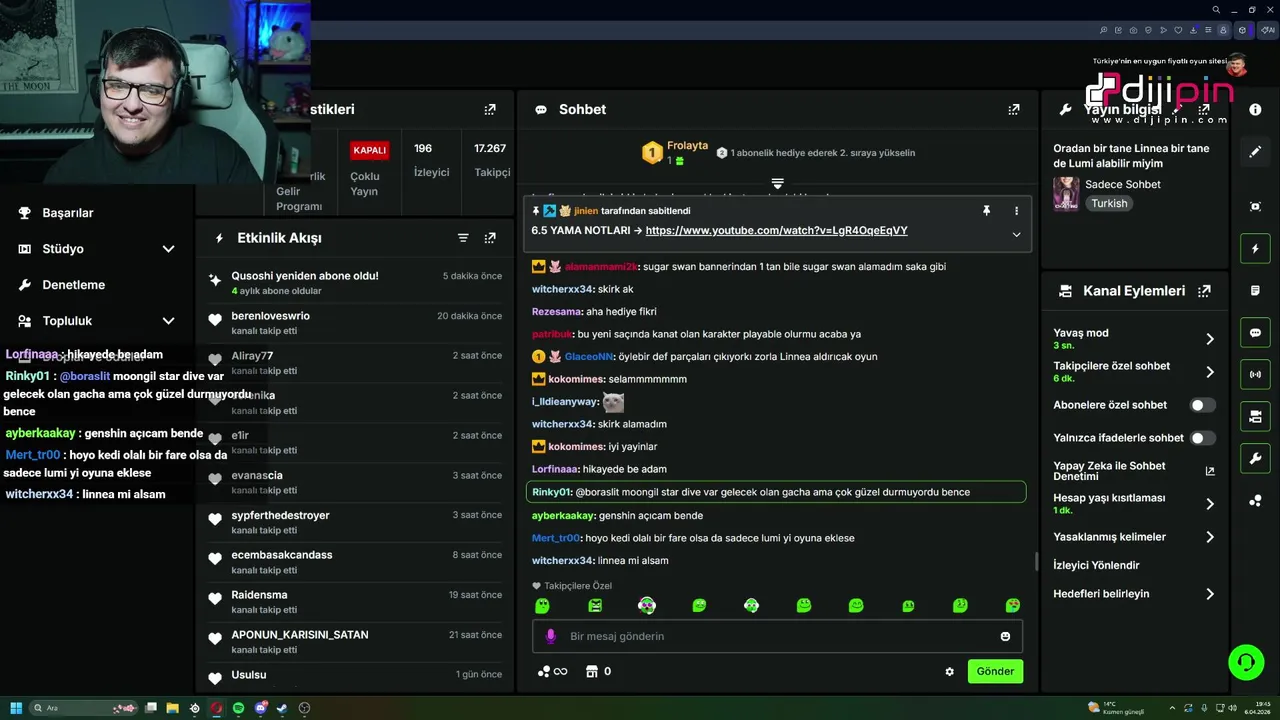This screenshot has height=720, width=1280.
Task: Select the first green blob emote
Action: click(542, 606)
